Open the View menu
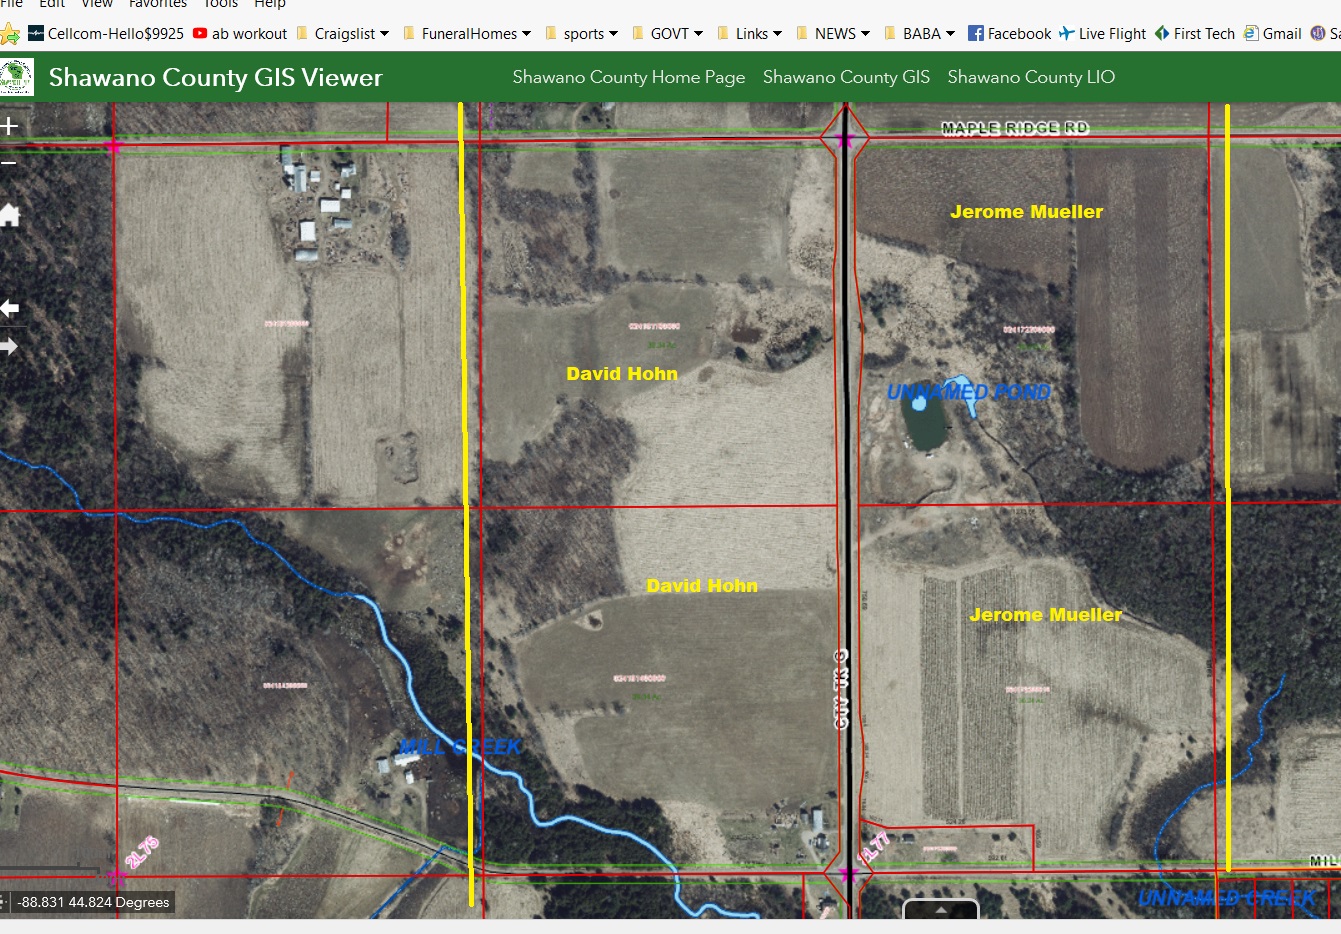Viewport: 1341px width, 934px height. (x=97, y=4)
